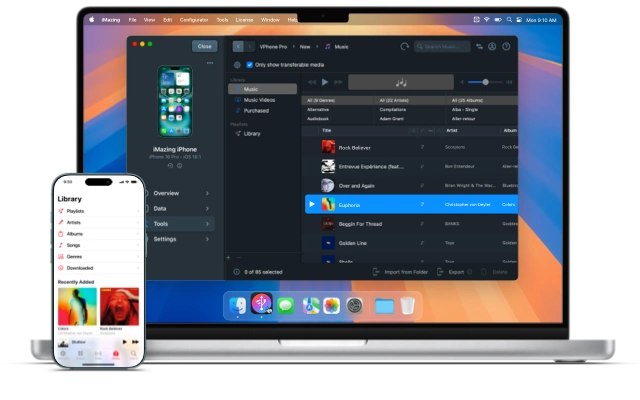Click the refresh icon in the toolbar
Image resolution: width=640 pixels, height=400 pixels.
[404, 46]
